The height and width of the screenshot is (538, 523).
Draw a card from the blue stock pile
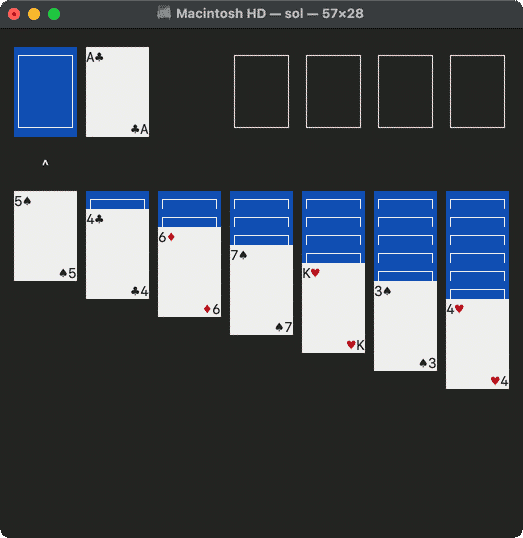[45, 92]
